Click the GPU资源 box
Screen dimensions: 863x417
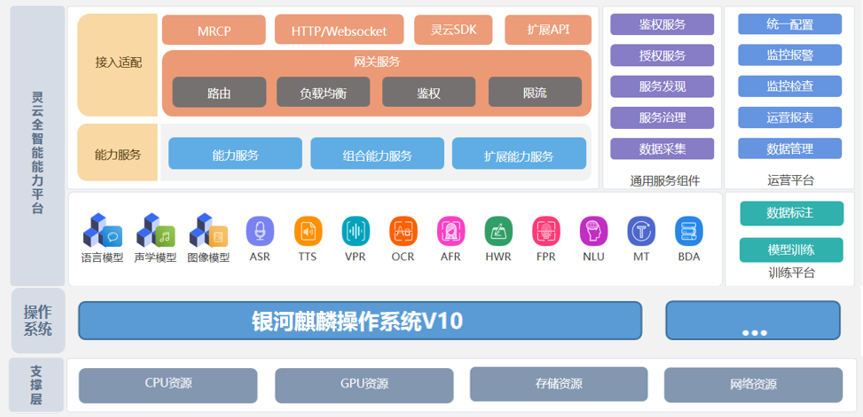[x=364, y=385]
